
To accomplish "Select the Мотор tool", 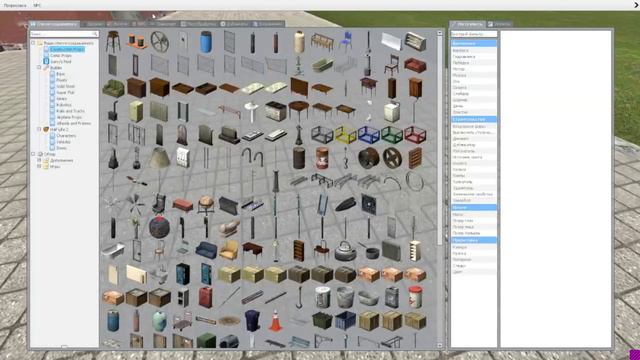I will tap(474, 69).
